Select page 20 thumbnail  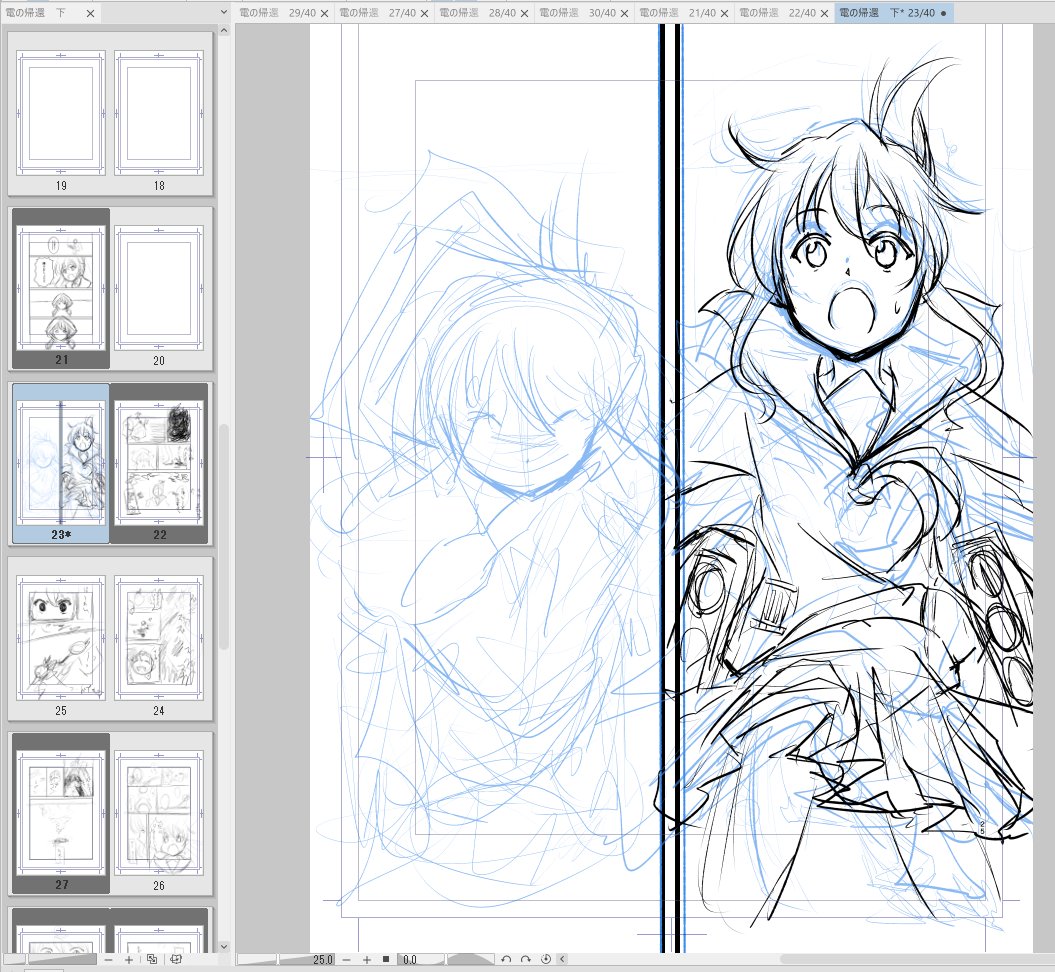159,288
